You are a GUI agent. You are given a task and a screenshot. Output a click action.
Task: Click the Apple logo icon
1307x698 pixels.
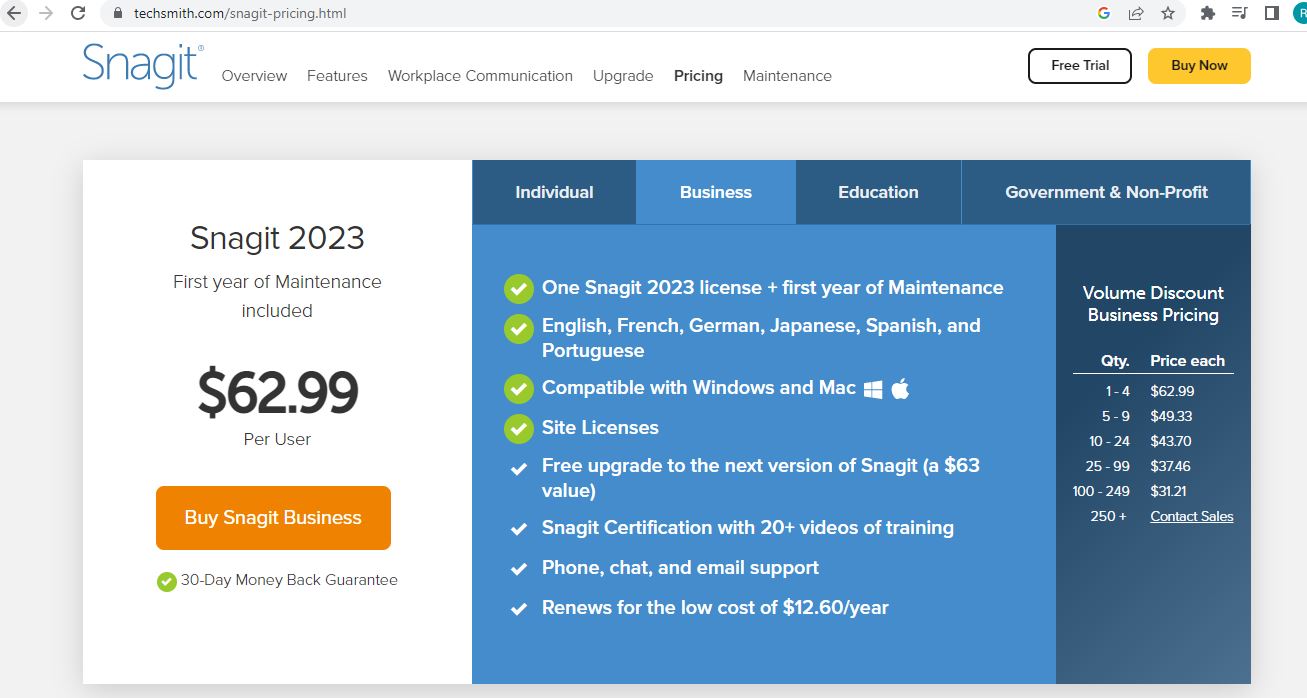pos(900,388)
